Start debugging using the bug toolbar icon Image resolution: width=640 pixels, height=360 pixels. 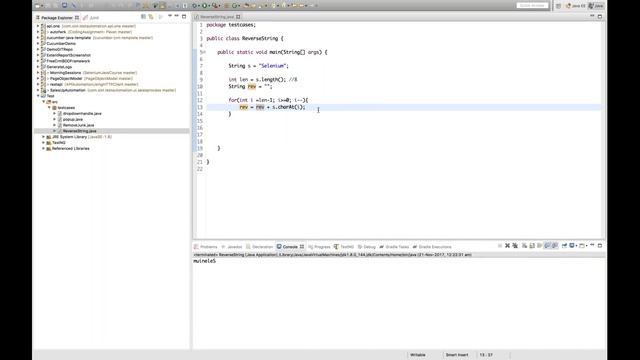(x=195, y=6)
